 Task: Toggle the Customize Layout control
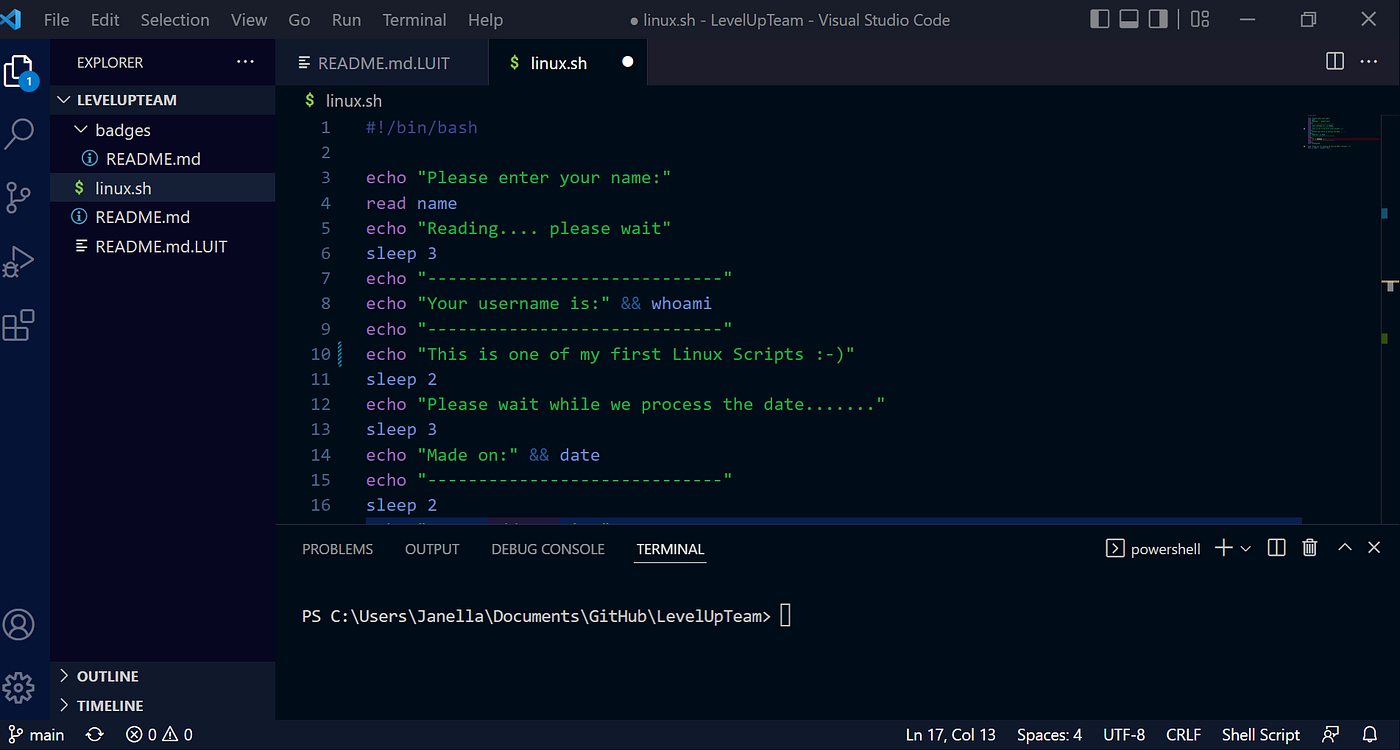pos(1199,19)
